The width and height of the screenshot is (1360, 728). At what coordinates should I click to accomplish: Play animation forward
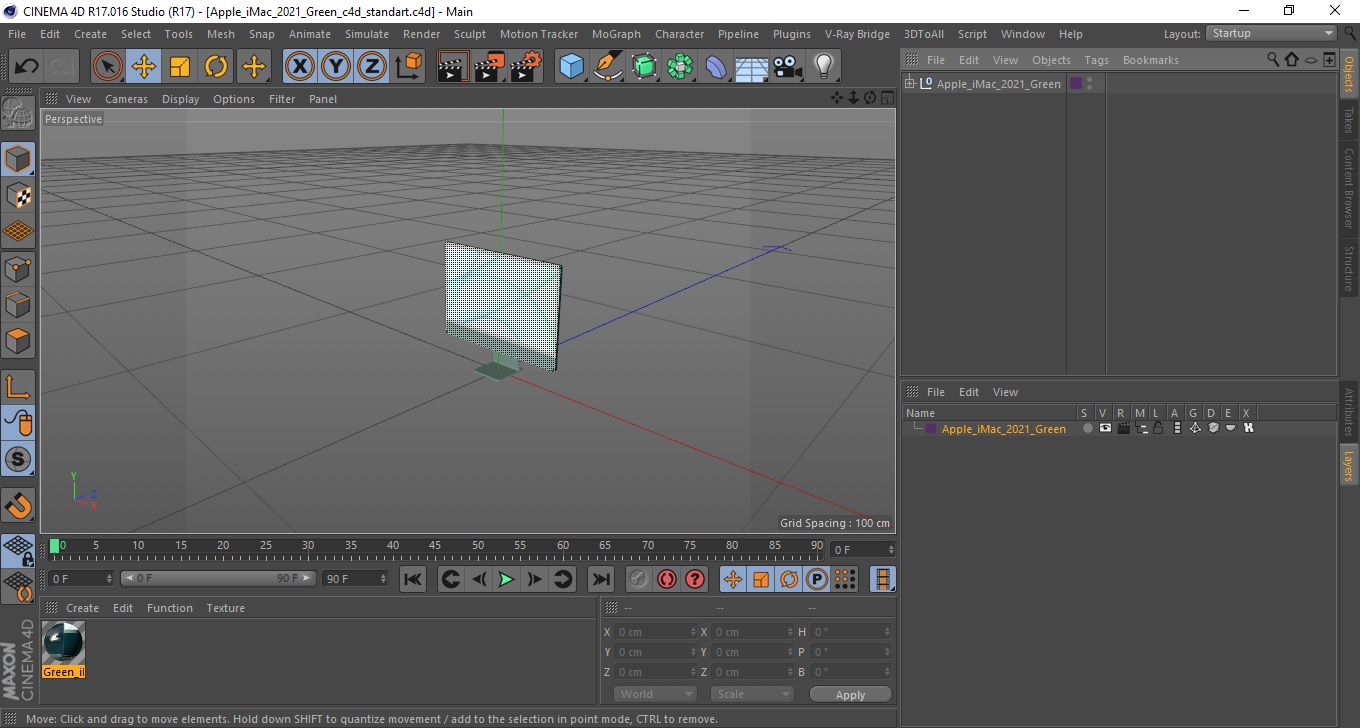507,579
